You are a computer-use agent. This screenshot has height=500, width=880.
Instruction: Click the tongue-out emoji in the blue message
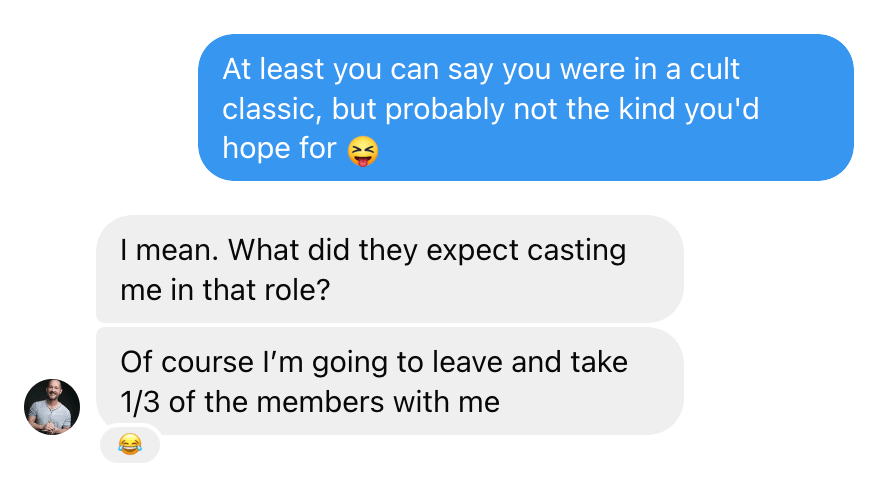(x=364, y=151)
